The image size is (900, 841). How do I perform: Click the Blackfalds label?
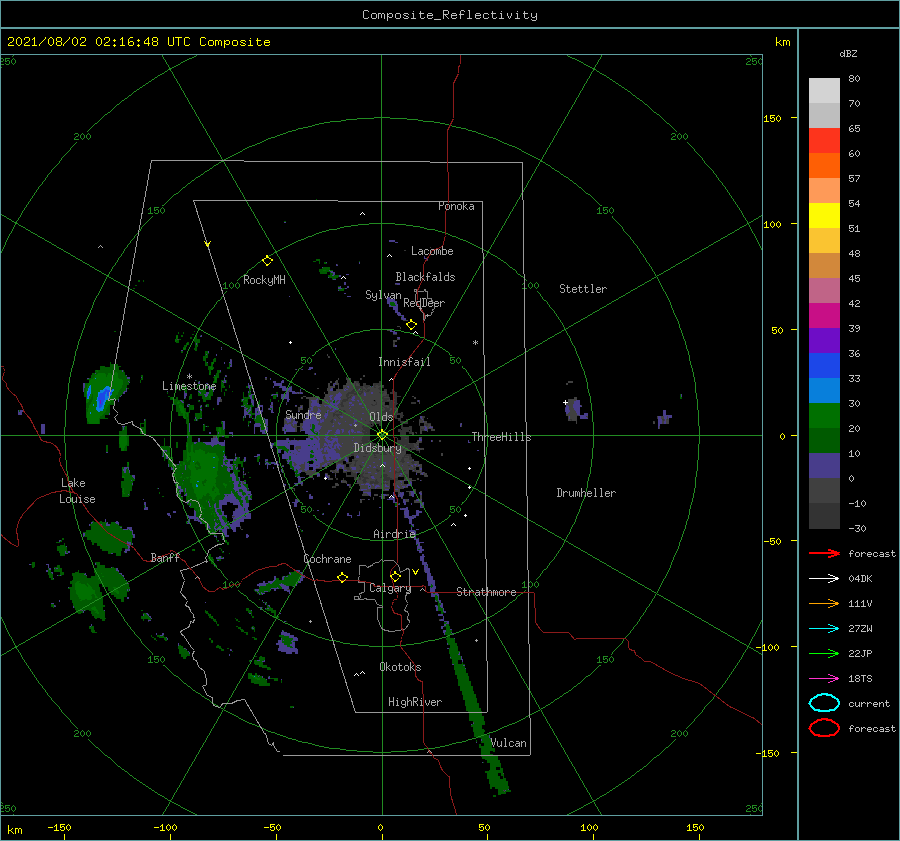pyautogui.click(x=425, y=277)
